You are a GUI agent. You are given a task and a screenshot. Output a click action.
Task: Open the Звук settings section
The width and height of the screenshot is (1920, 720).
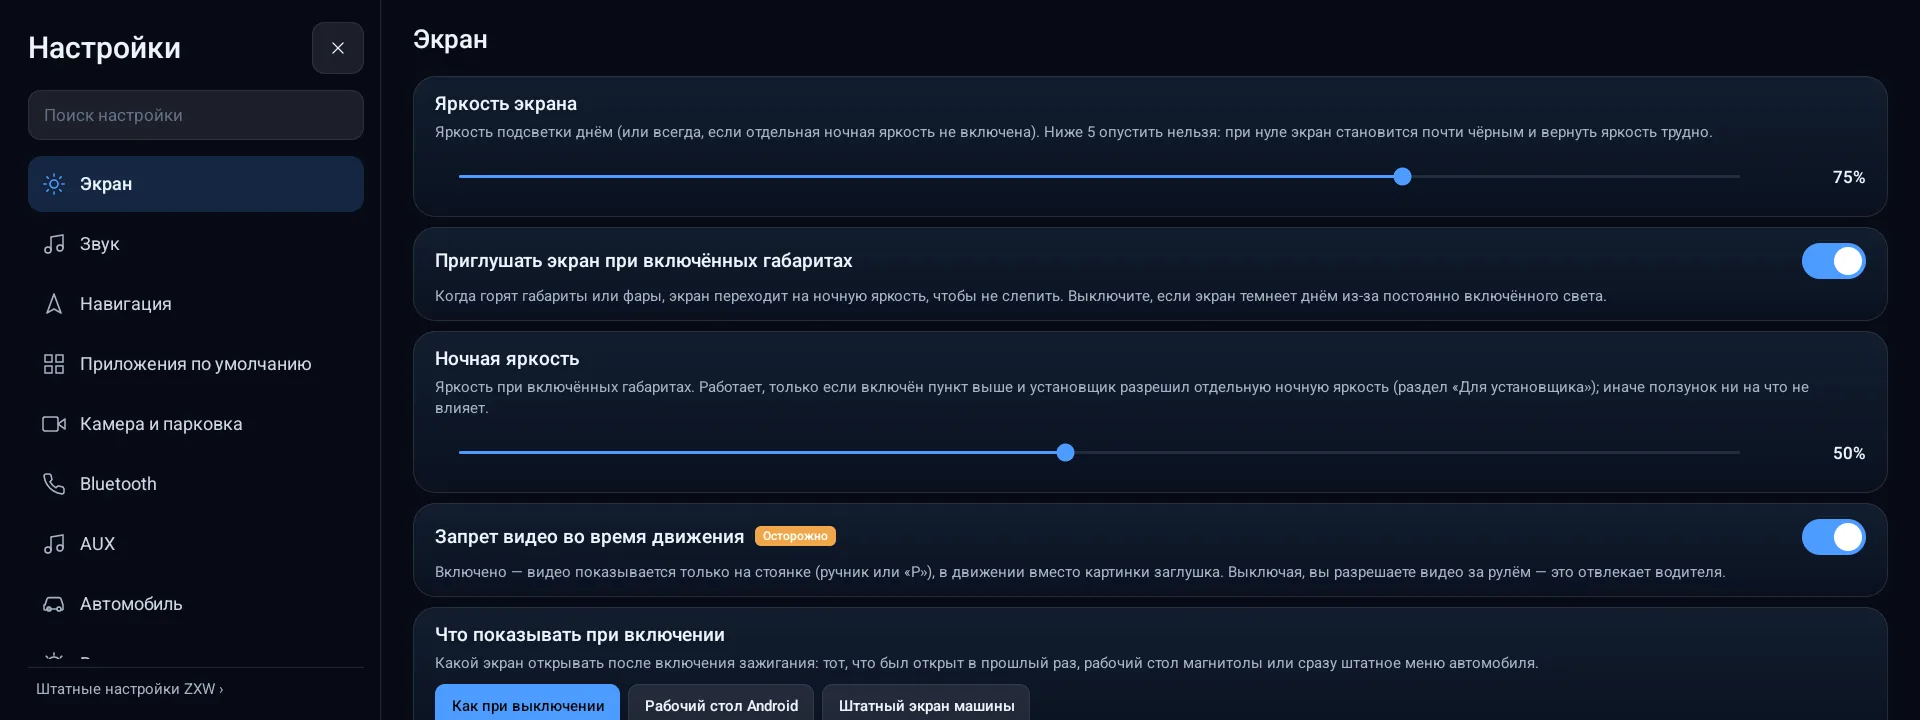pos(196,244)
